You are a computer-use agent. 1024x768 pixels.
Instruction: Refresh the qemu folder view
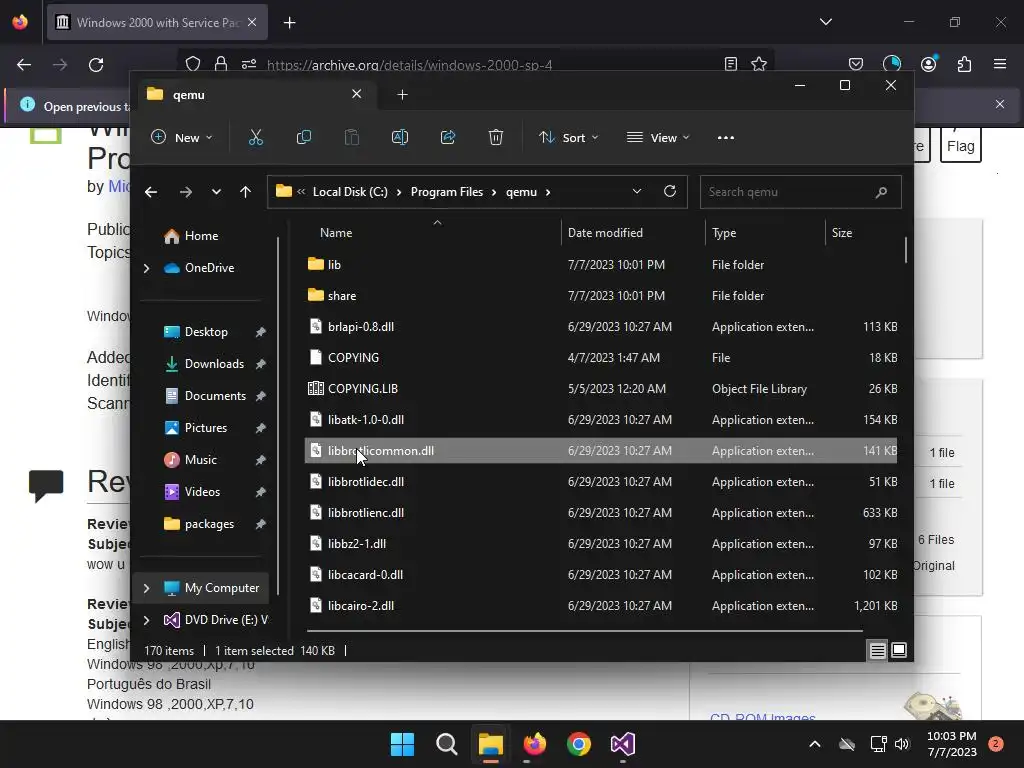(x=669, y=191)
